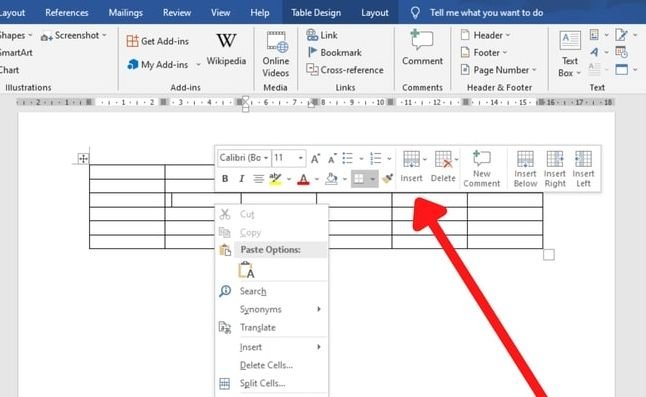The width and height of the screenshot is (646, 397).
Task: Open the Footer dropdown
Action: coord(484,53)
